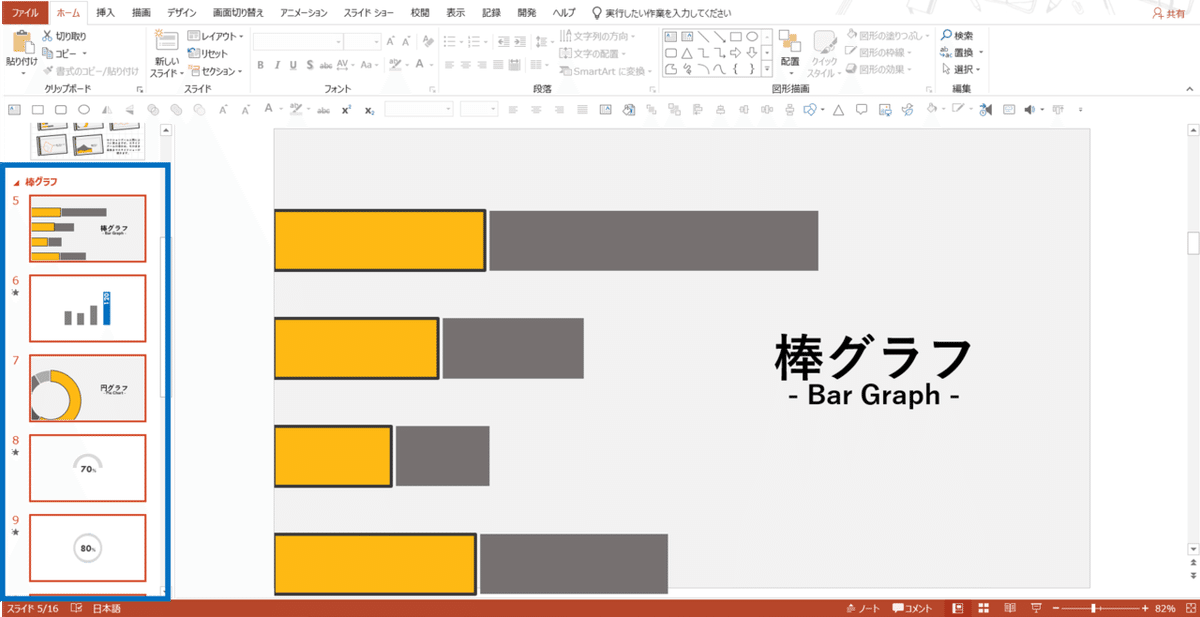Toggle Notes pane (ノート)
This screenshot has width=1200, height=617.
(863, 608)
